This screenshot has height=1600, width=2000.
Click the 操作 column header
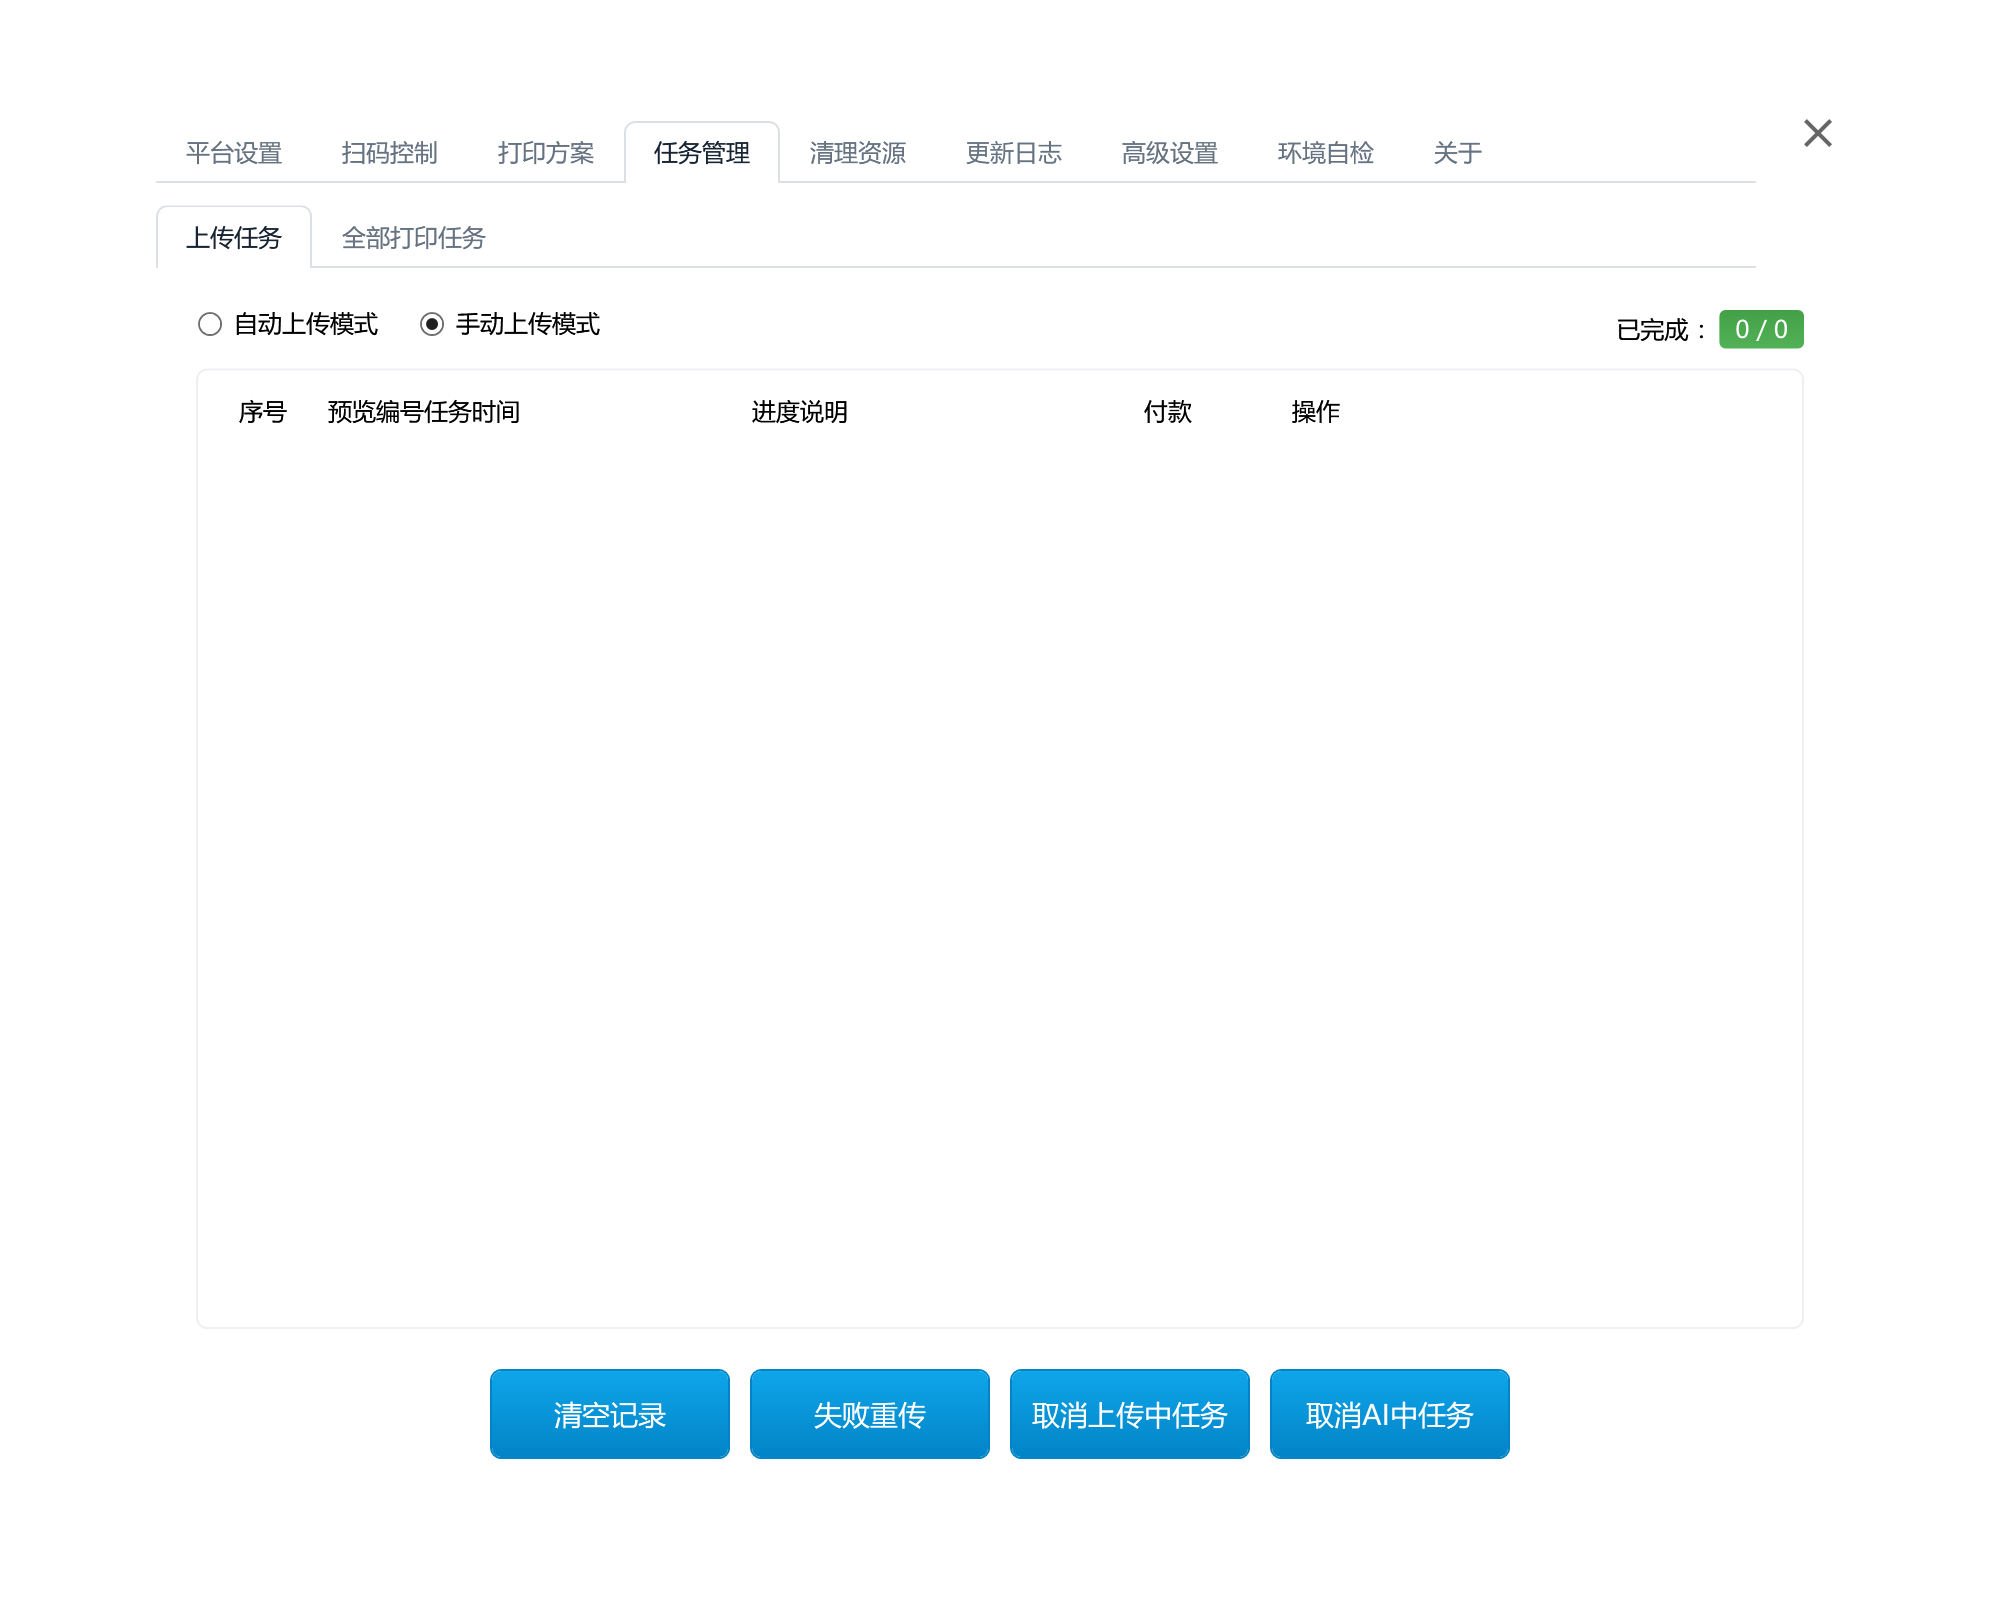pos(1316,412)
